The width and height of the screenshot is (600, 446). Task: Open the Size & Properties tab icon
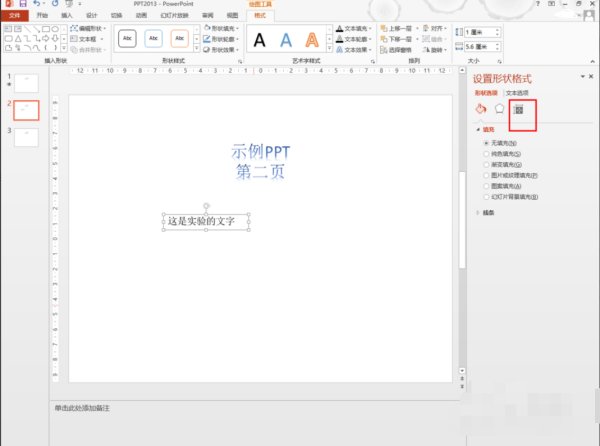(518, 110)
